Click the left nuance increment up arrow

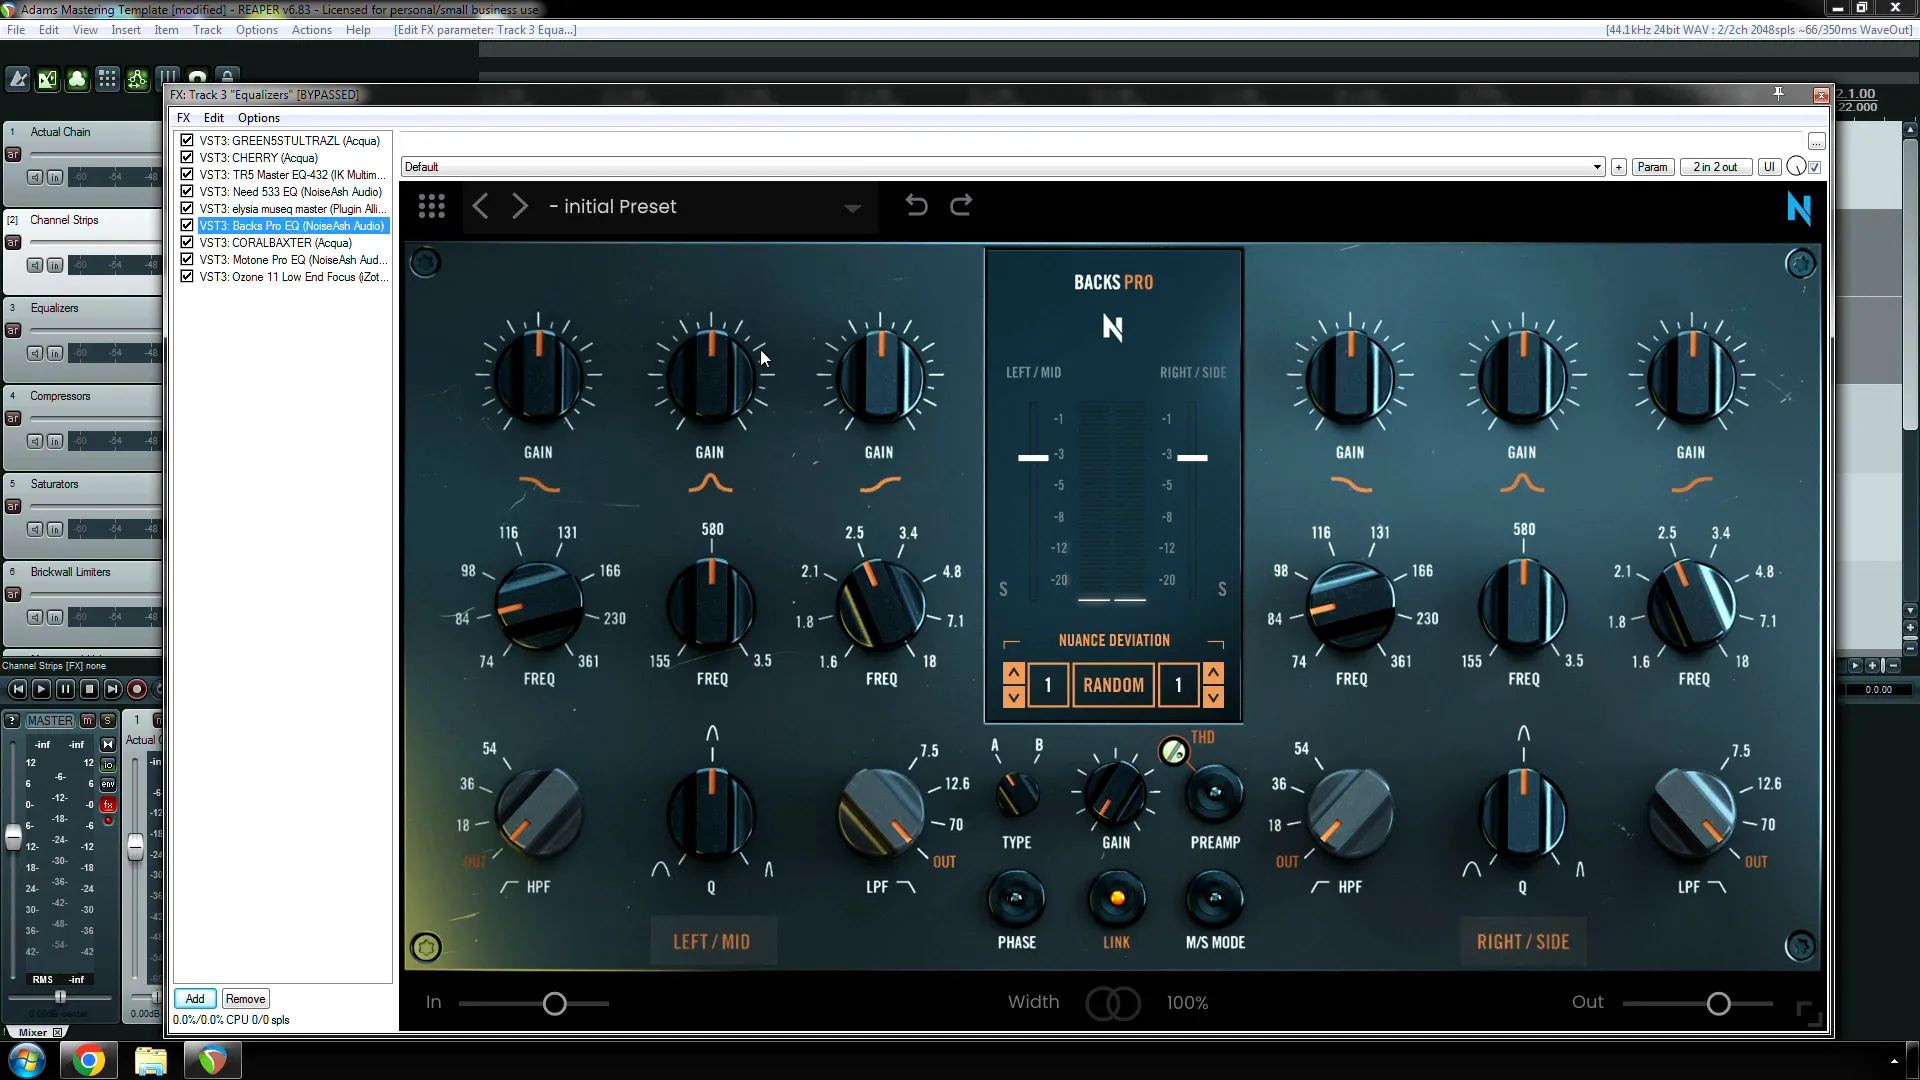[1014, 673]
